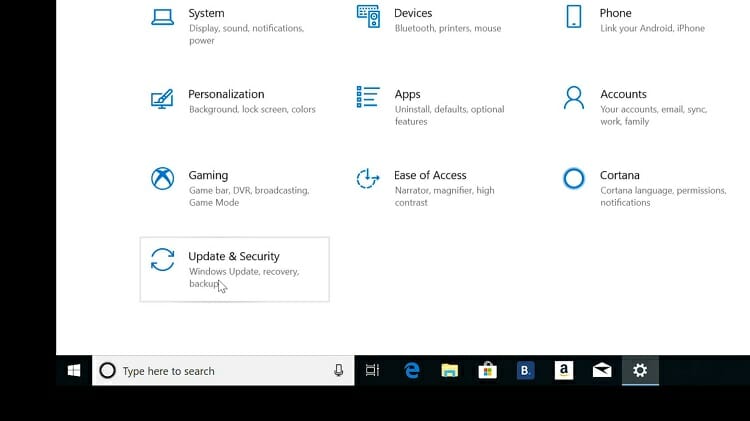Click 'Game bar, DVR, broadcasting' description

tap(249, 196)
